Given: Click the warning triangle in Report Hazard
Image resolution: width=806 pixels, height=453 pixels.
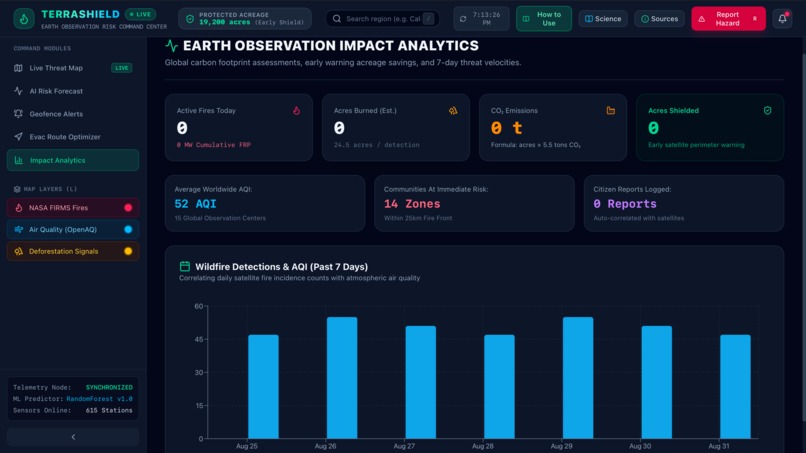Looking at the screenshot, I should [702, 19].
